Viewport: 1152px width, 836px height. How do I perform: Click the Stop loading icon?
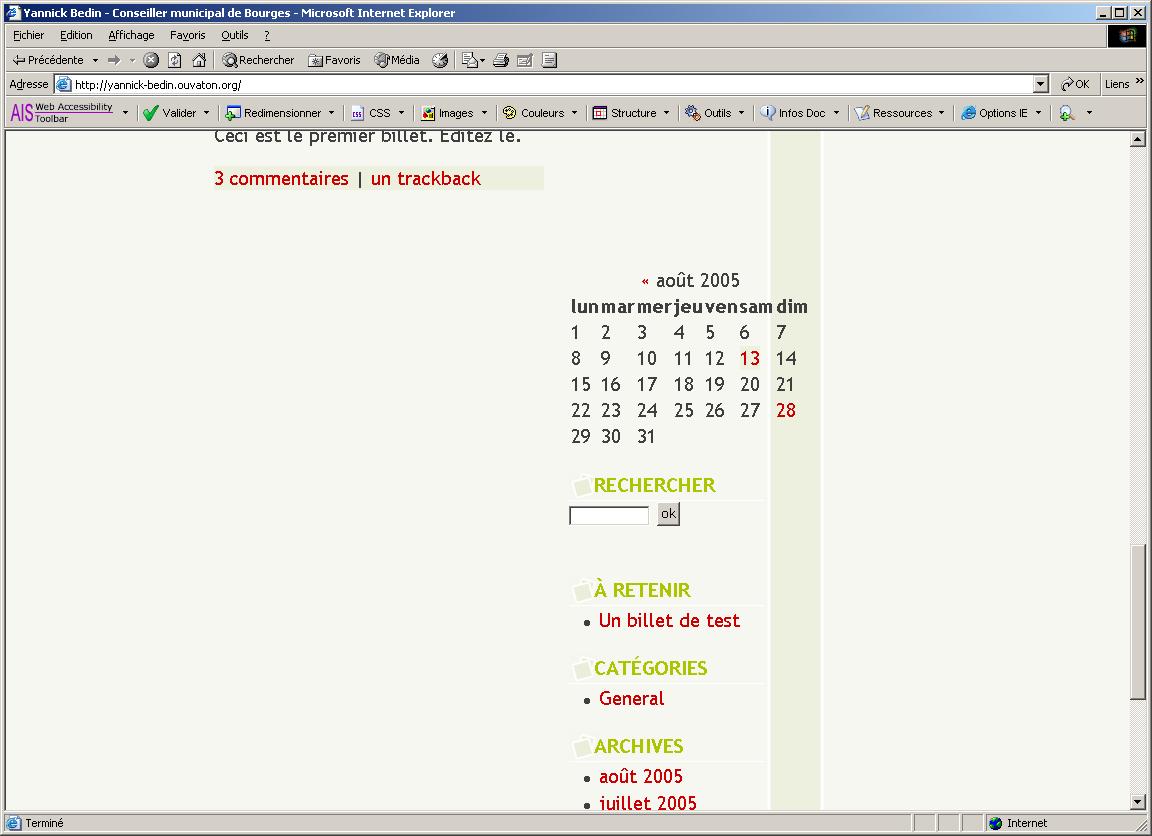[x=151, y=60]
